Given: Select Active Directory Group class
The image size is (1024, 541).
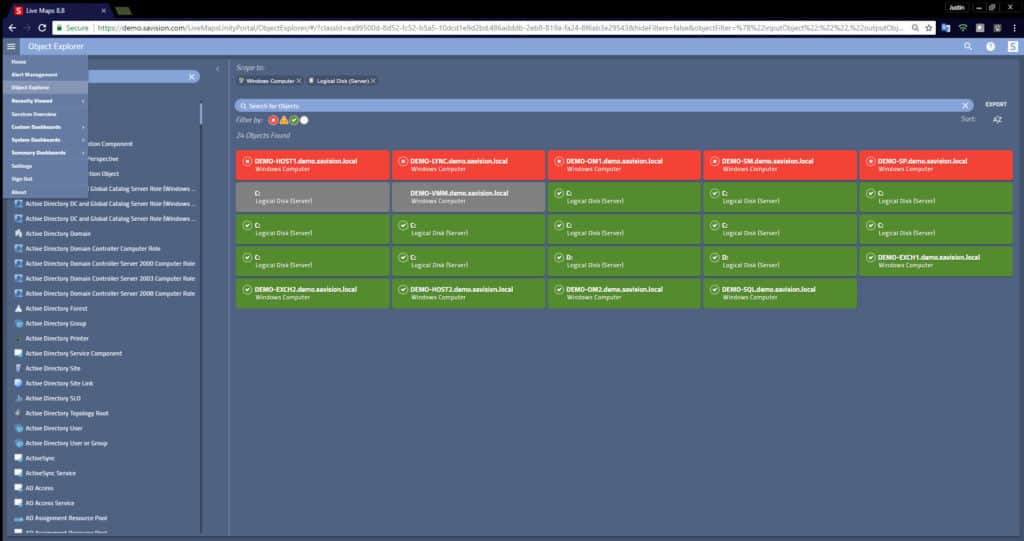Looking at the screenshot, I should (56, 323).
